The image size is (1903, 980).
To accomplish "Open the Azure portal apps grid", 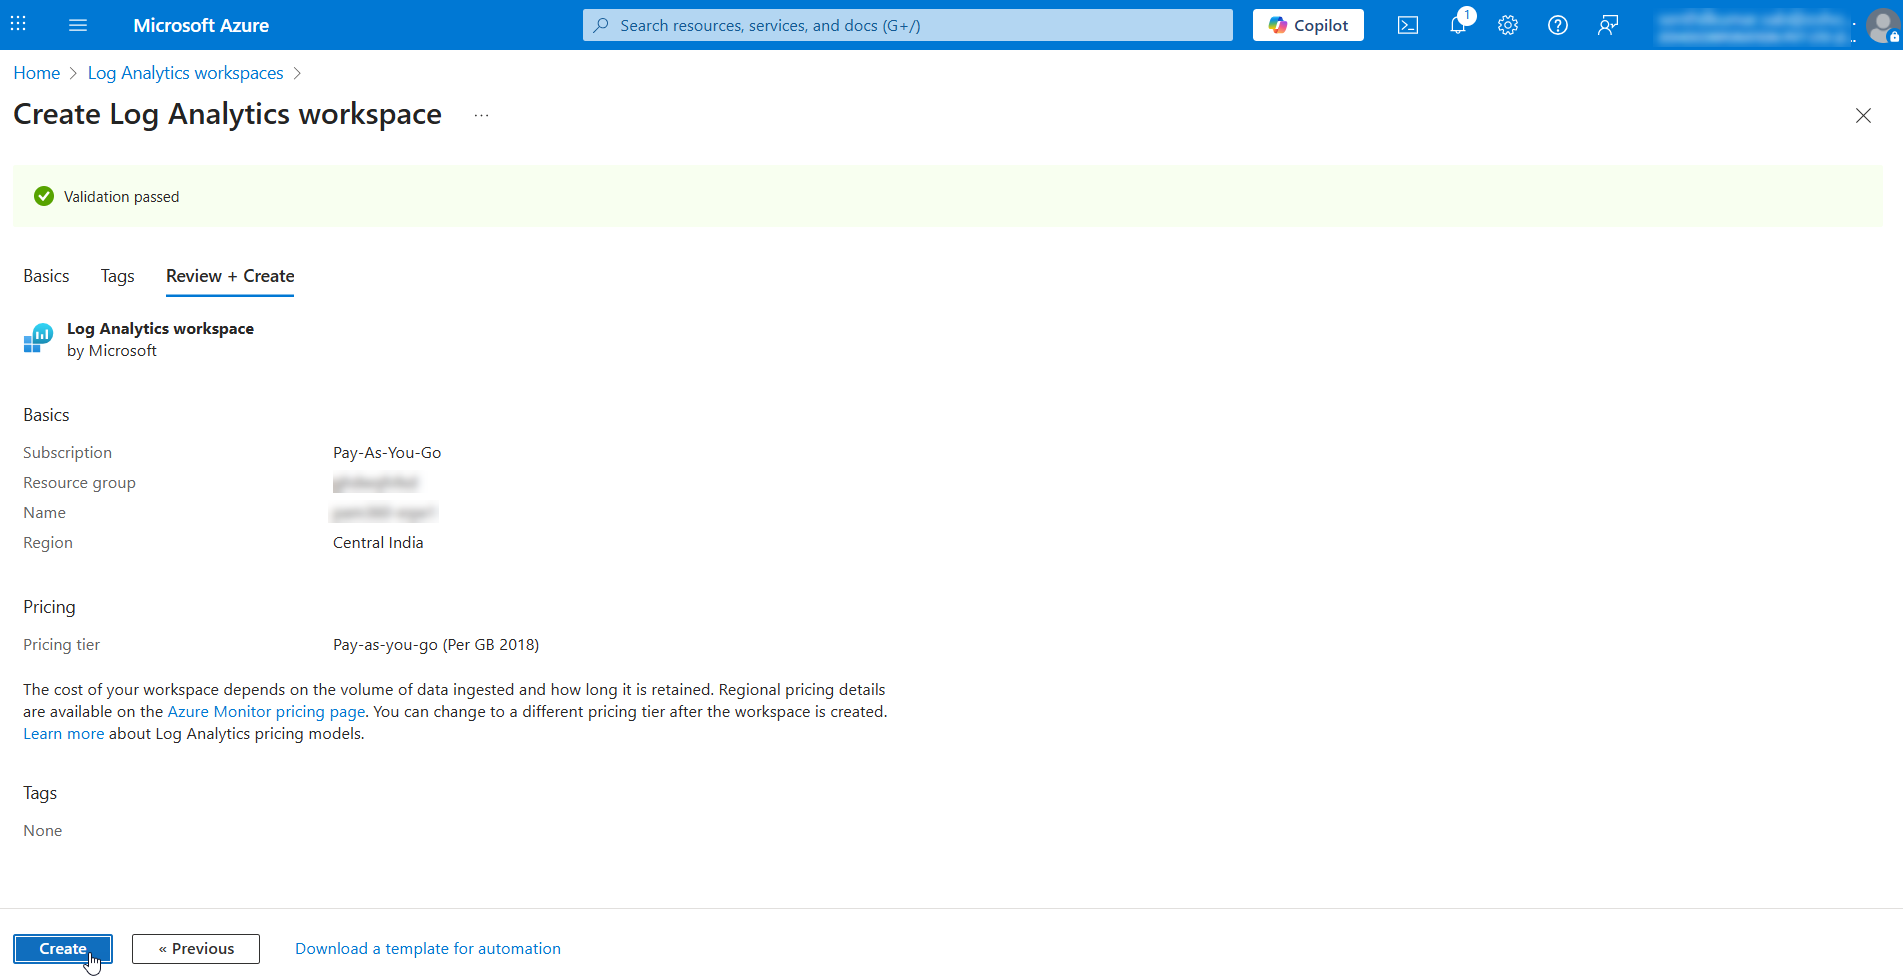I will 17,24.
